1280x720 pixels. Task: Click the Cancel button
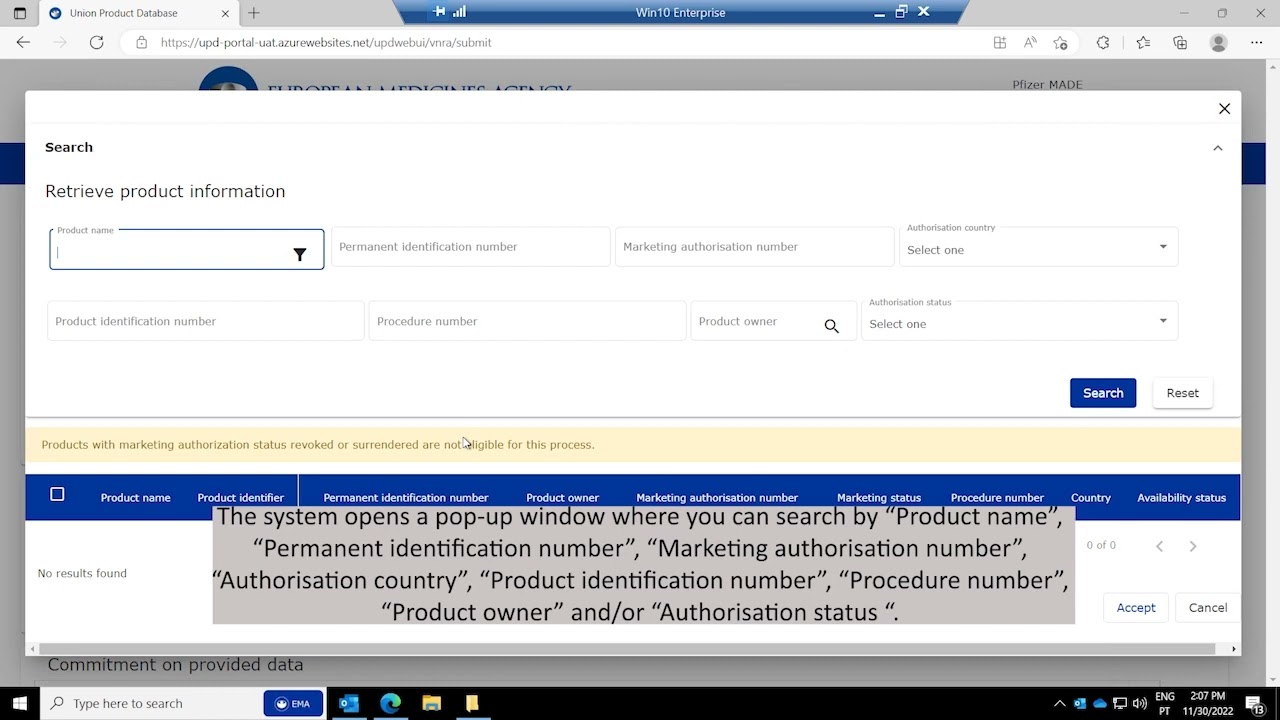[1207, 607]
